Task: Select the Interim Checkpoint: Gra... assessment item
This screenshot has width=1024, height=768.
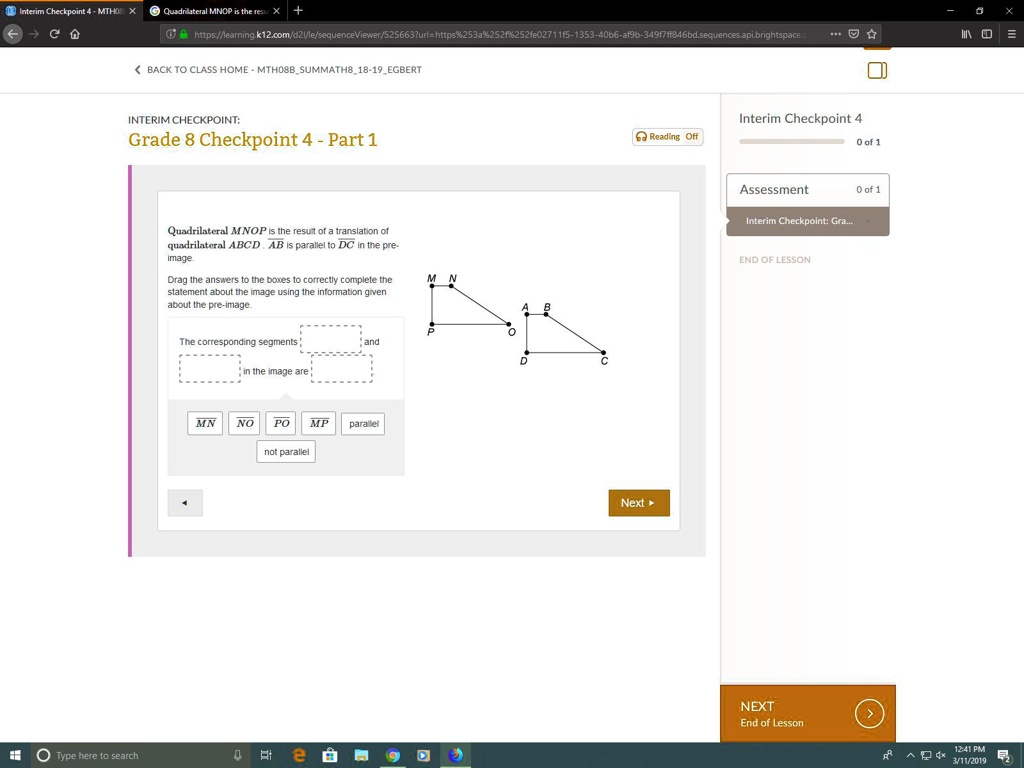Action: [x=800, y=221]
